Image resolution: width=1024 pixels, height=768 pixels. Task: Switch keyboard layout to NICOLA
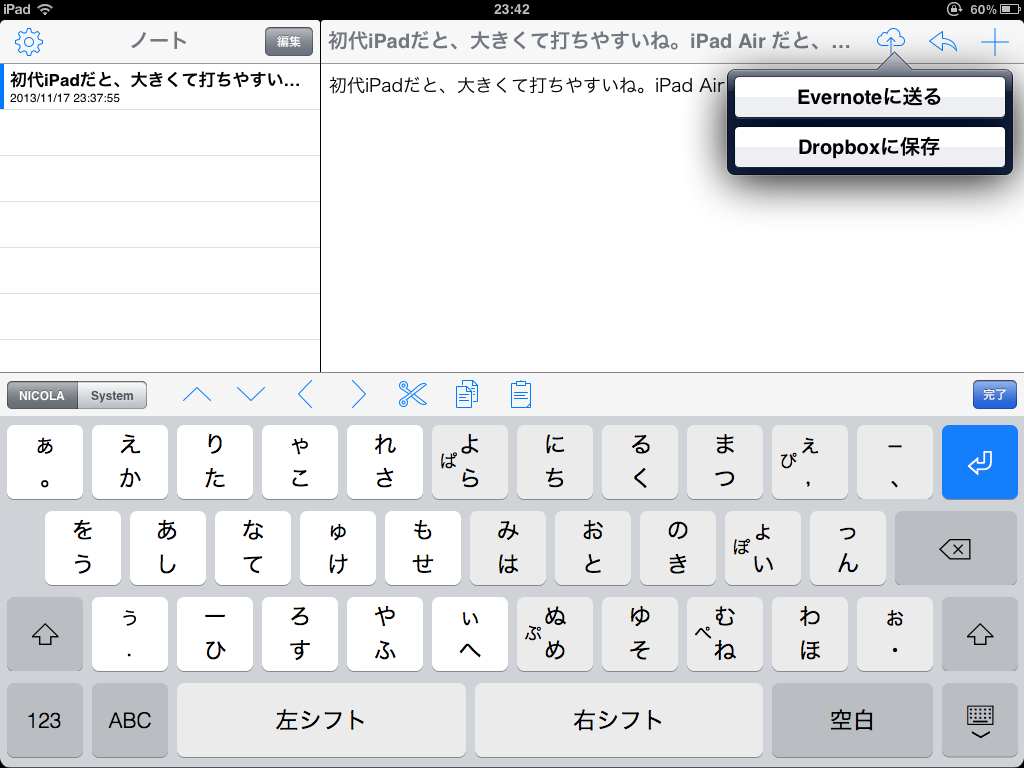pos(42,395)
